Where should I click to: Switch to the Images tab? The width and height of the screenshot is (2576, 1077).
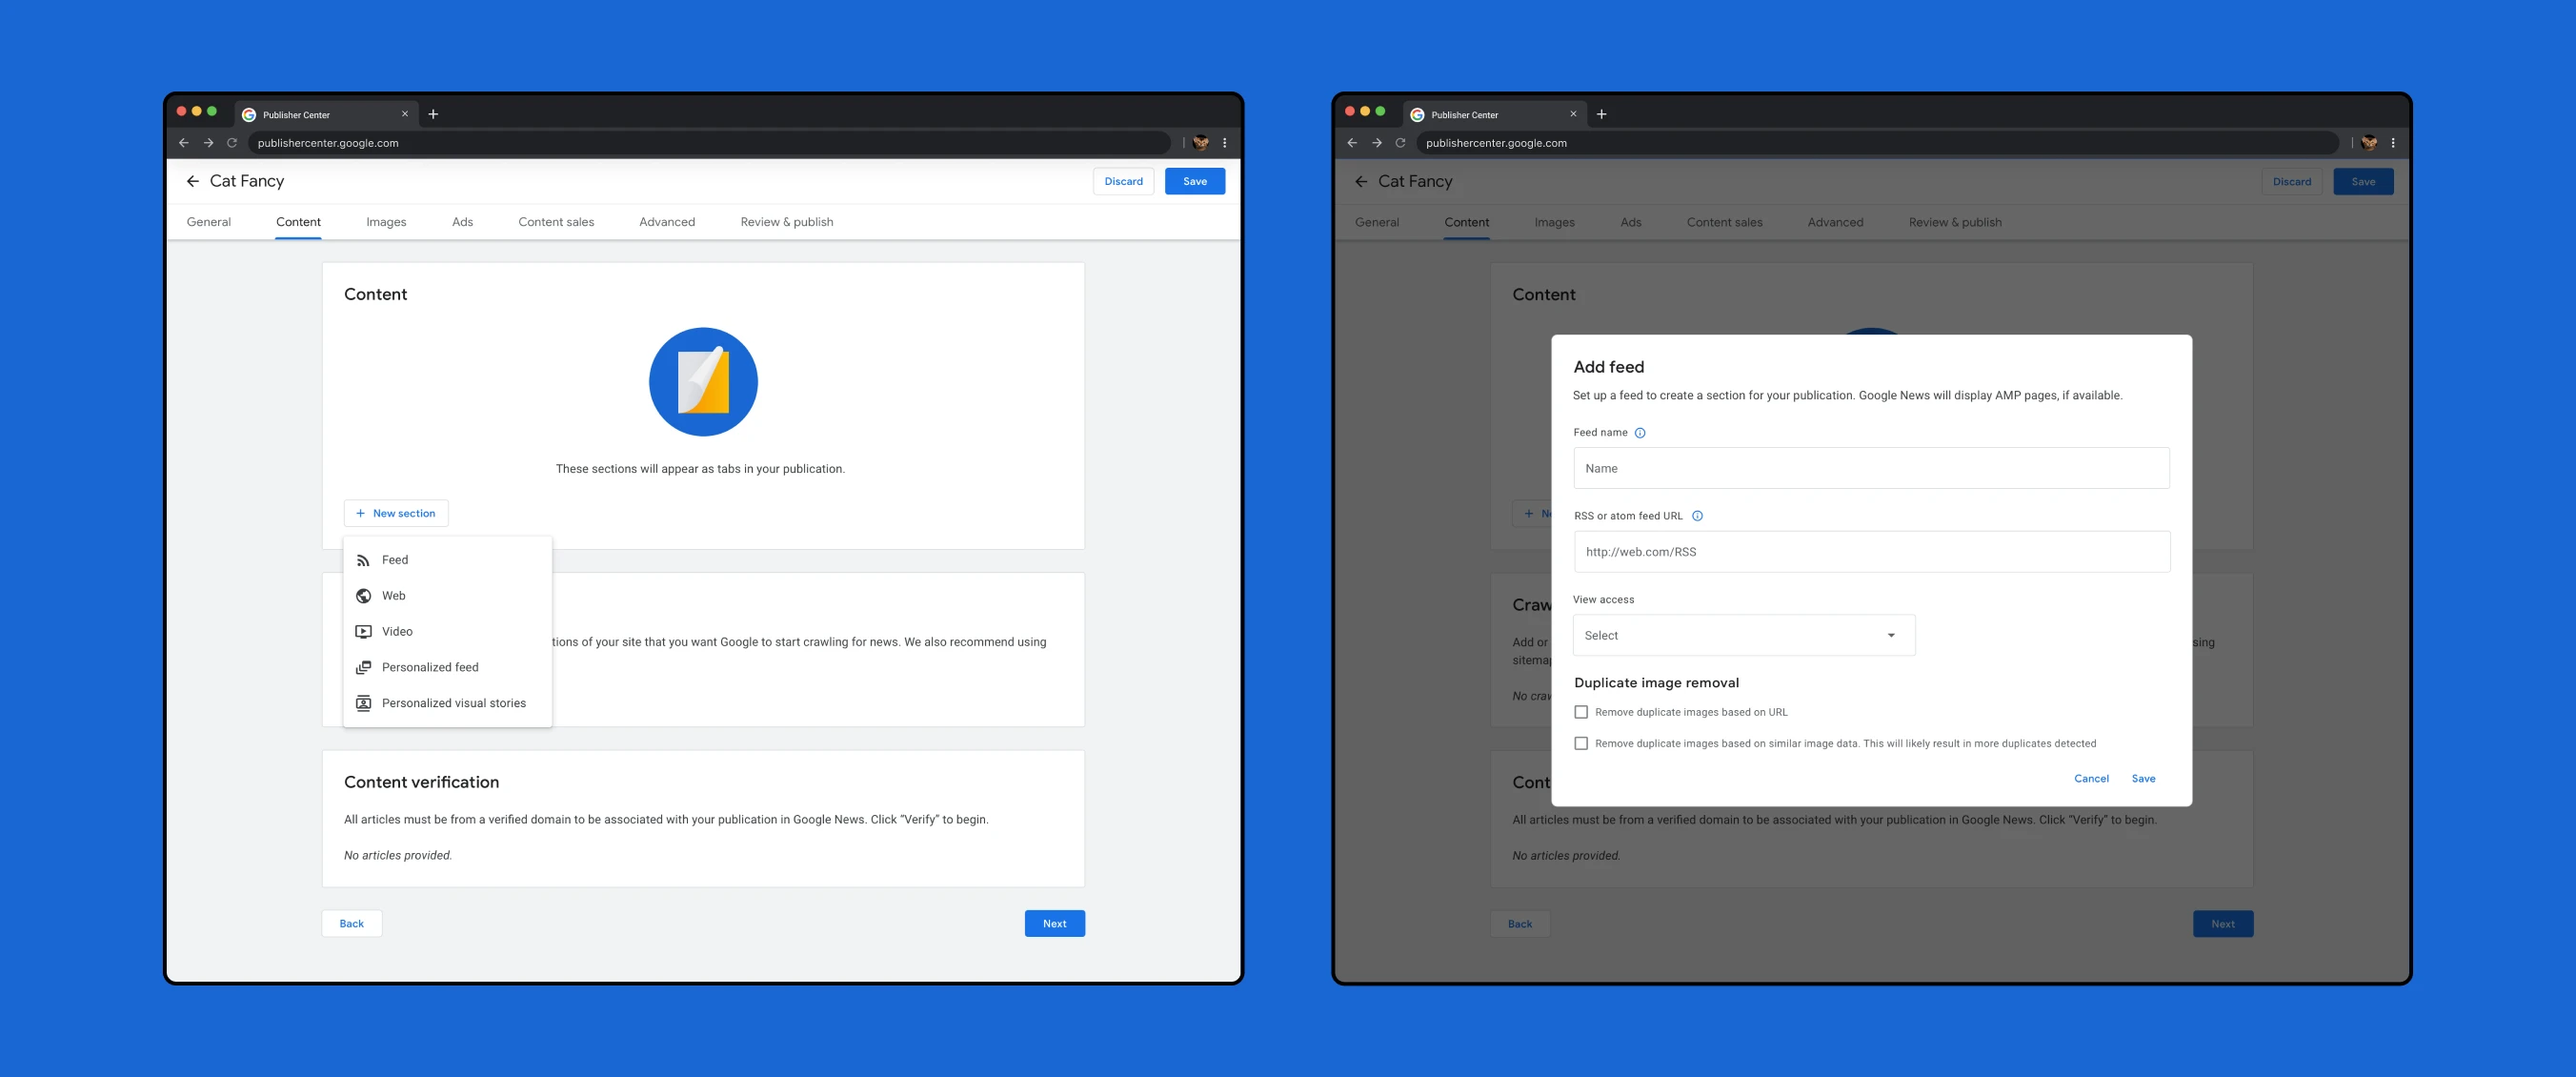[386, 221]
